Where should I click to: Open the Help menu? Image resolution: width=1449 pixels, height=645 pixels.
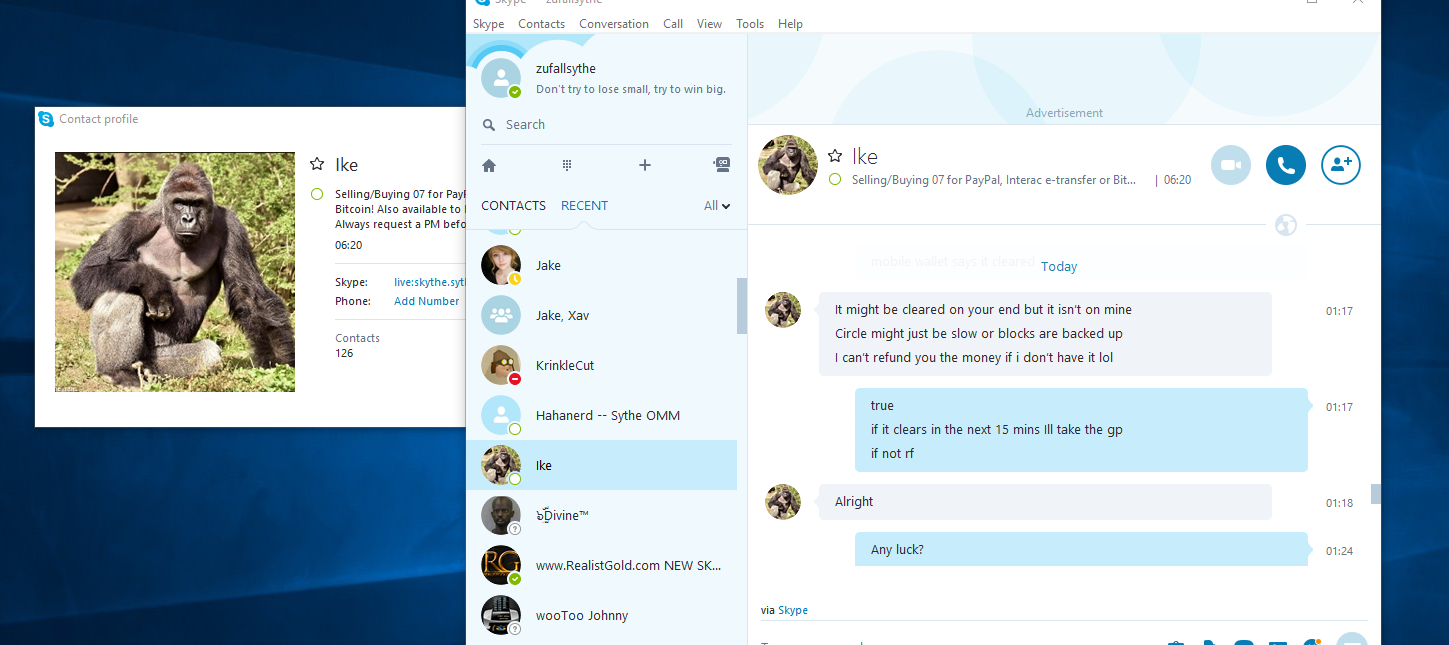[x=790, y=24]
